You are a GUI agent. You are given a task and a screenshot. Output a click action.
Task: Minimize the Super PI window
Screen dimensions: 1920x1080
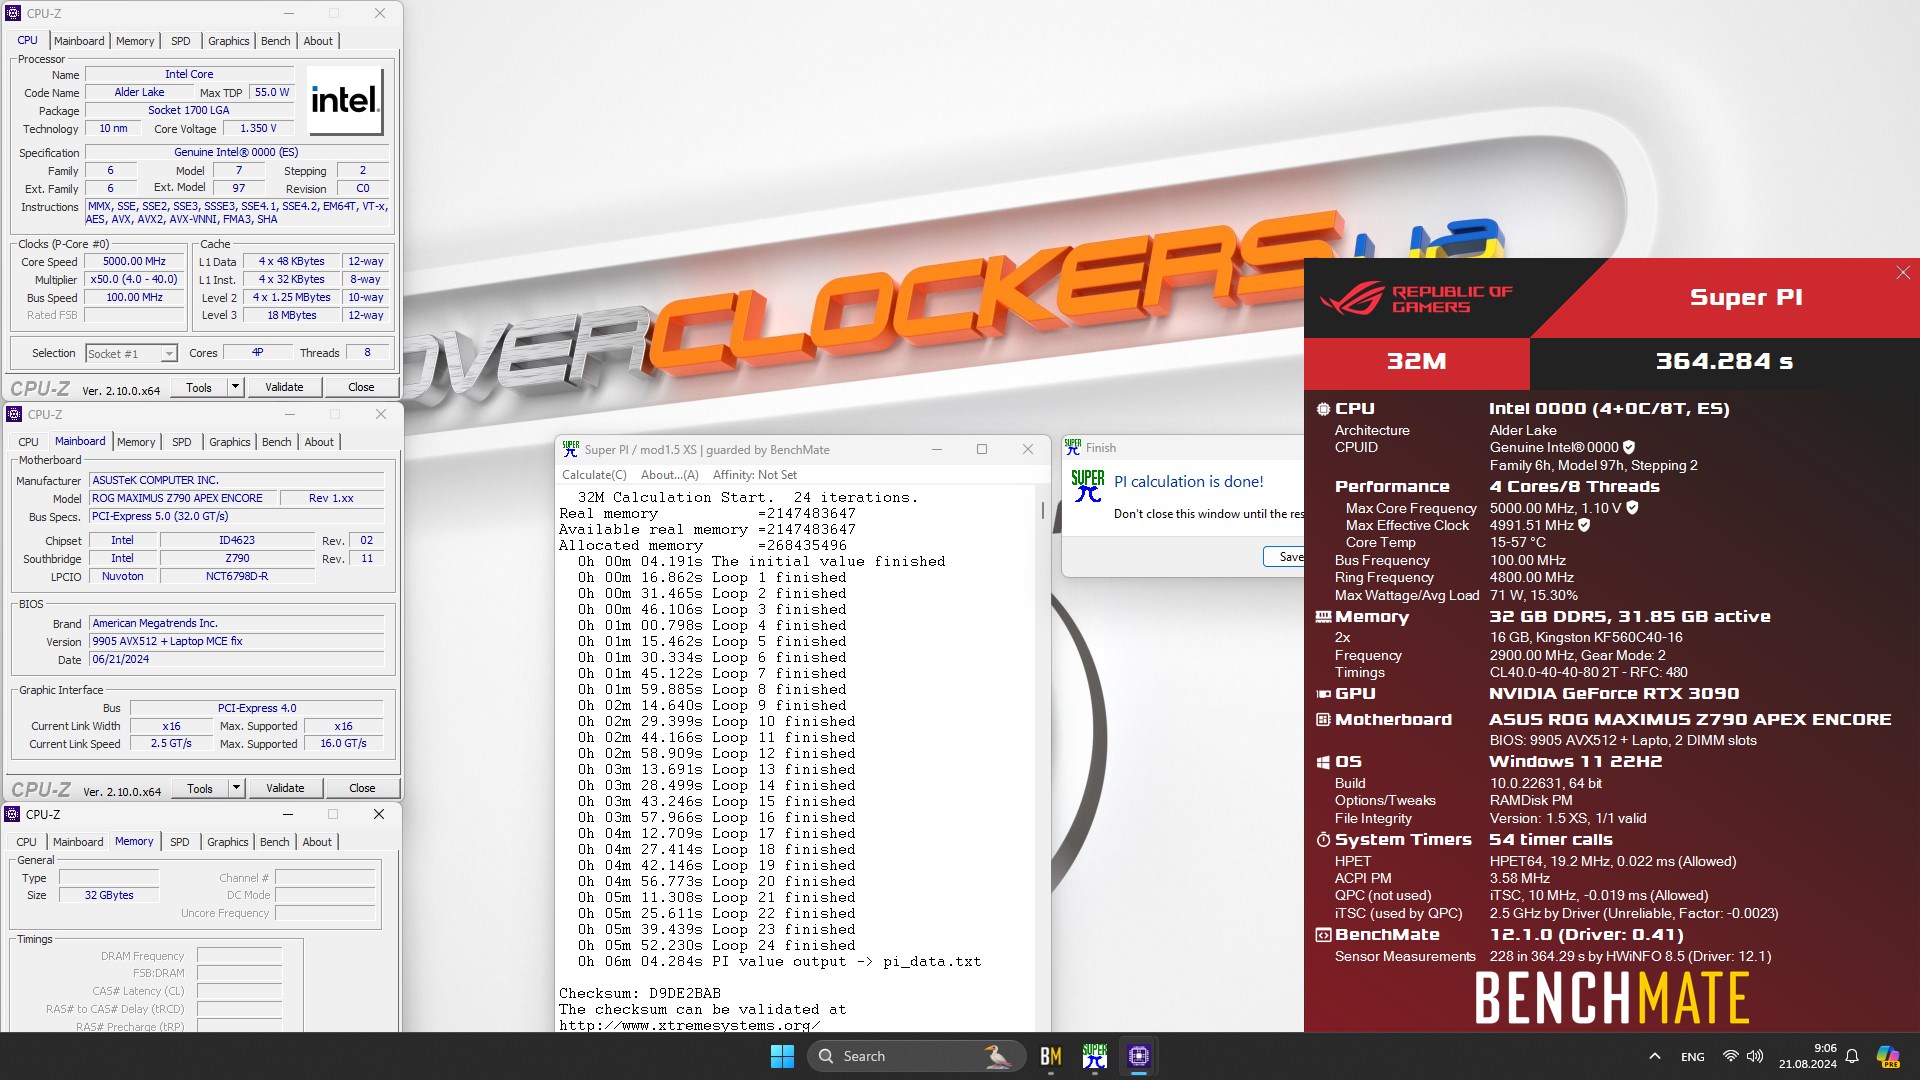[937, 450]
